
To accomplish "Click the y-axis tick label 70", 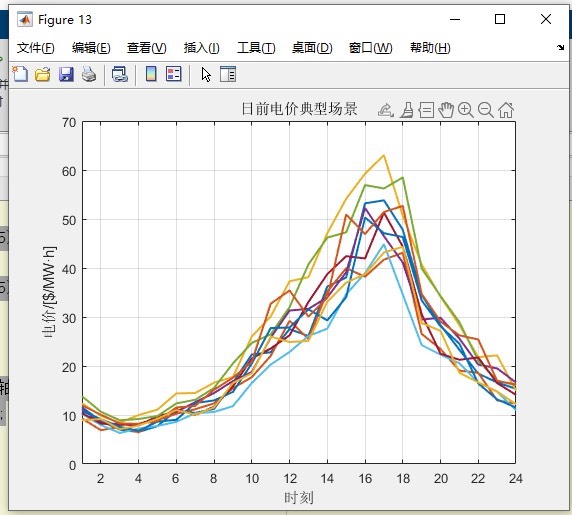I will 69,123.
